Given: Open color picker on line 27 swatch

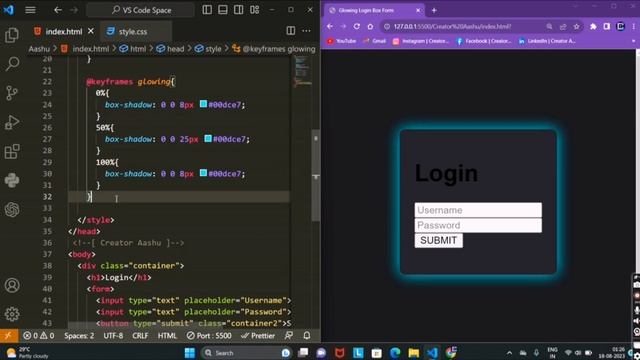Looking at the screenshot, I should coord(208,139).
